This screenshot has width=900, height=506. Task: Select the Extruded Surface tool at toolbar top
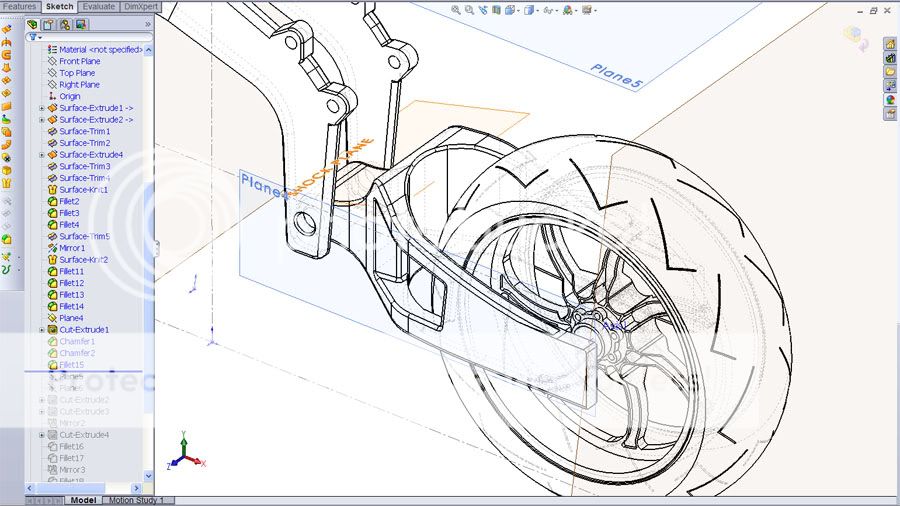tap(6, 29)
